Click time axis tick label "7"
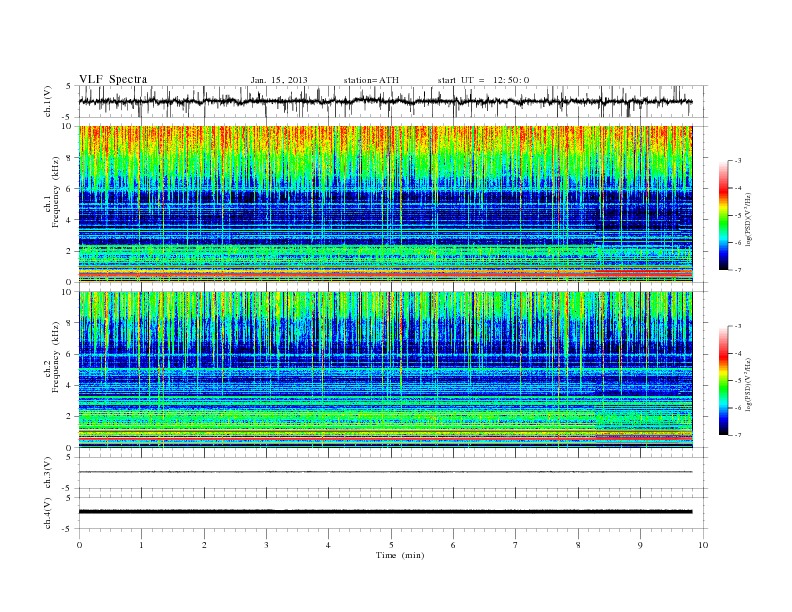 [516, 545]
